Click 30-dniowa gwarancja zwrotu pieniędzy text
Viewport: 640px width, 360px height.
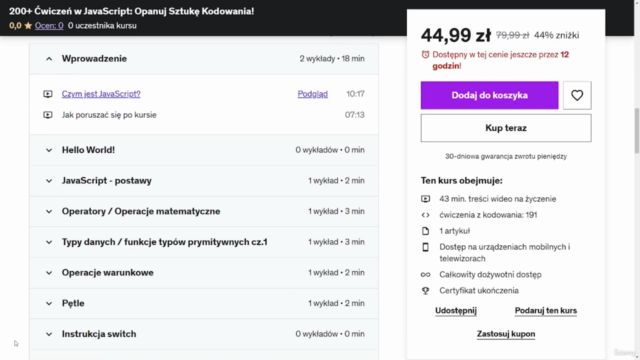pos(506,156)
